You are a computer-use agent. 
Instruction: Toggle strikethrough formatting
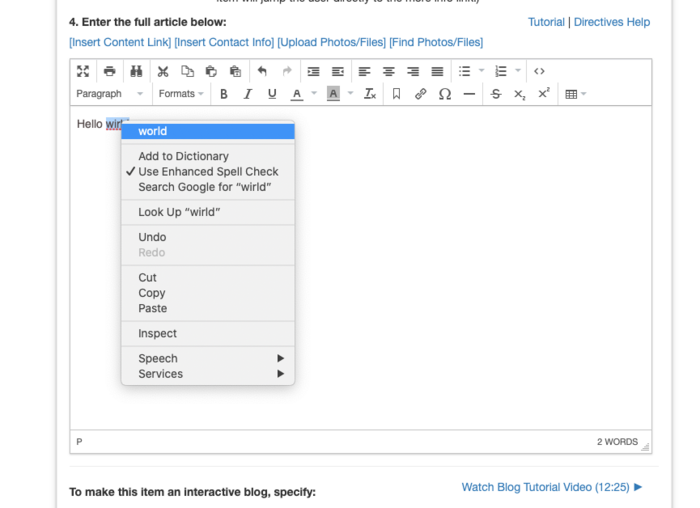pyautogui.click(x=496, y=94)
